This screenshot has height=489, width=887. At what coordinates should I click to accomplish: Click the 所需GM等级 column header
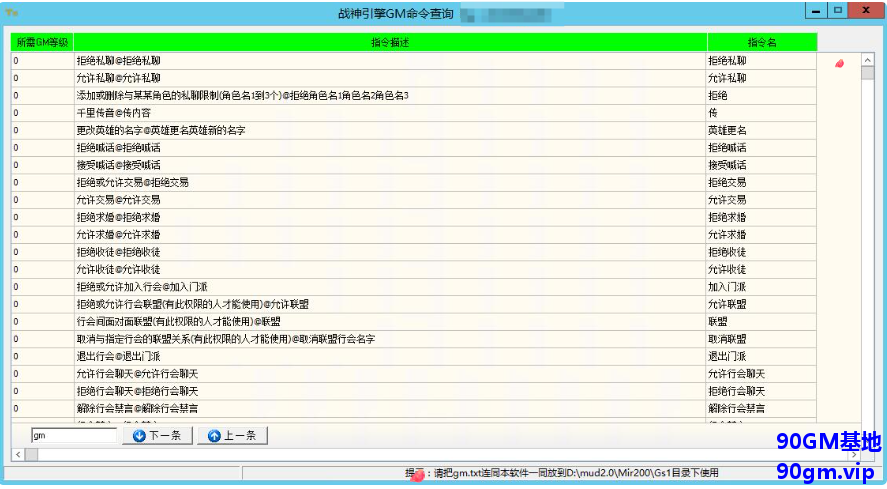(x=42, y=42)
